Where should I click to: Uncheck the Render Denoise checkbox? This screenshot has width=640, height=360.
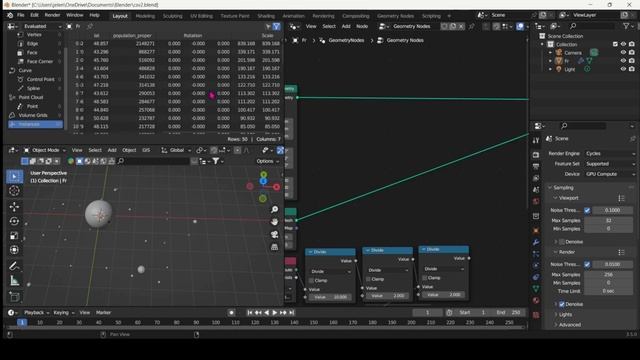pos(562,304)
